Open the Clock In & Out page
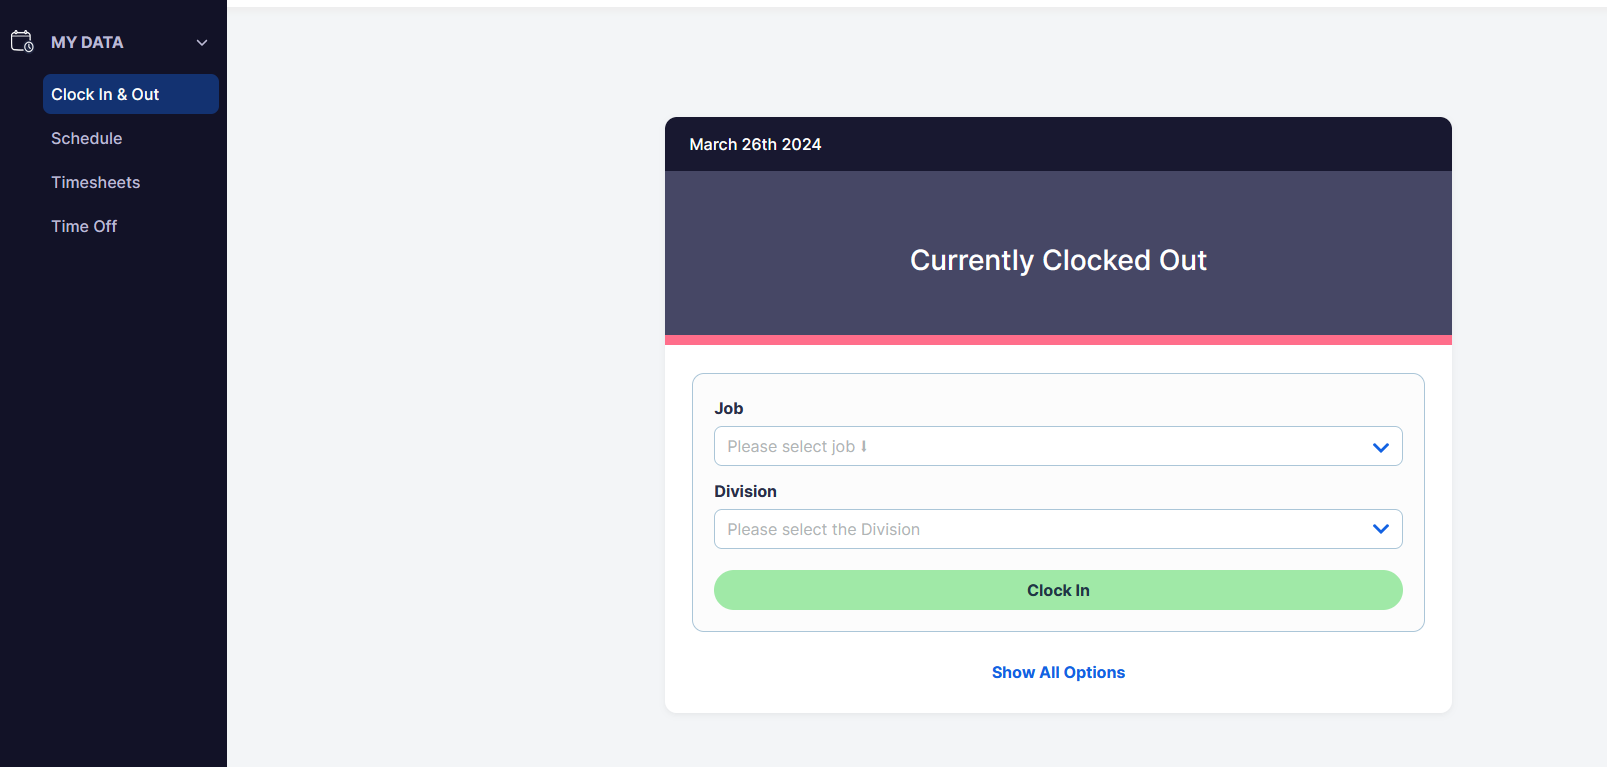Image resolution: width=1607 pixels, height=767 pixels. click(x=131, y=94)
